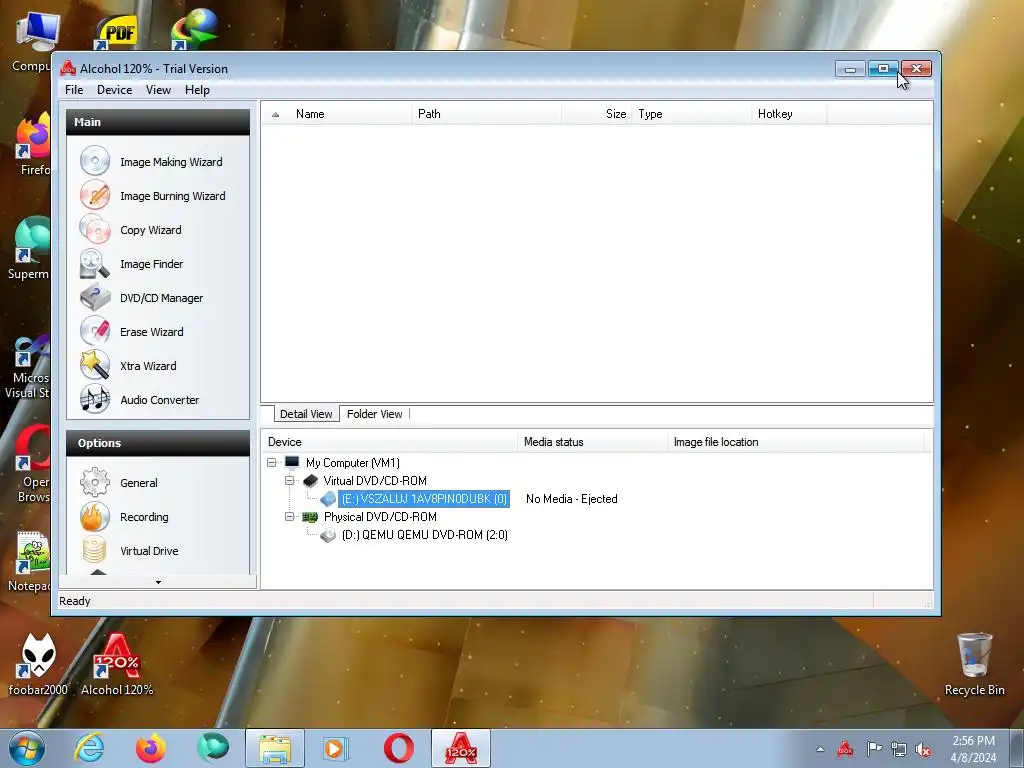Image resolution: width=1024 pixels, height=768 pixels.
Task: Click the network tray icon
Action: click(x=899, y=749)
